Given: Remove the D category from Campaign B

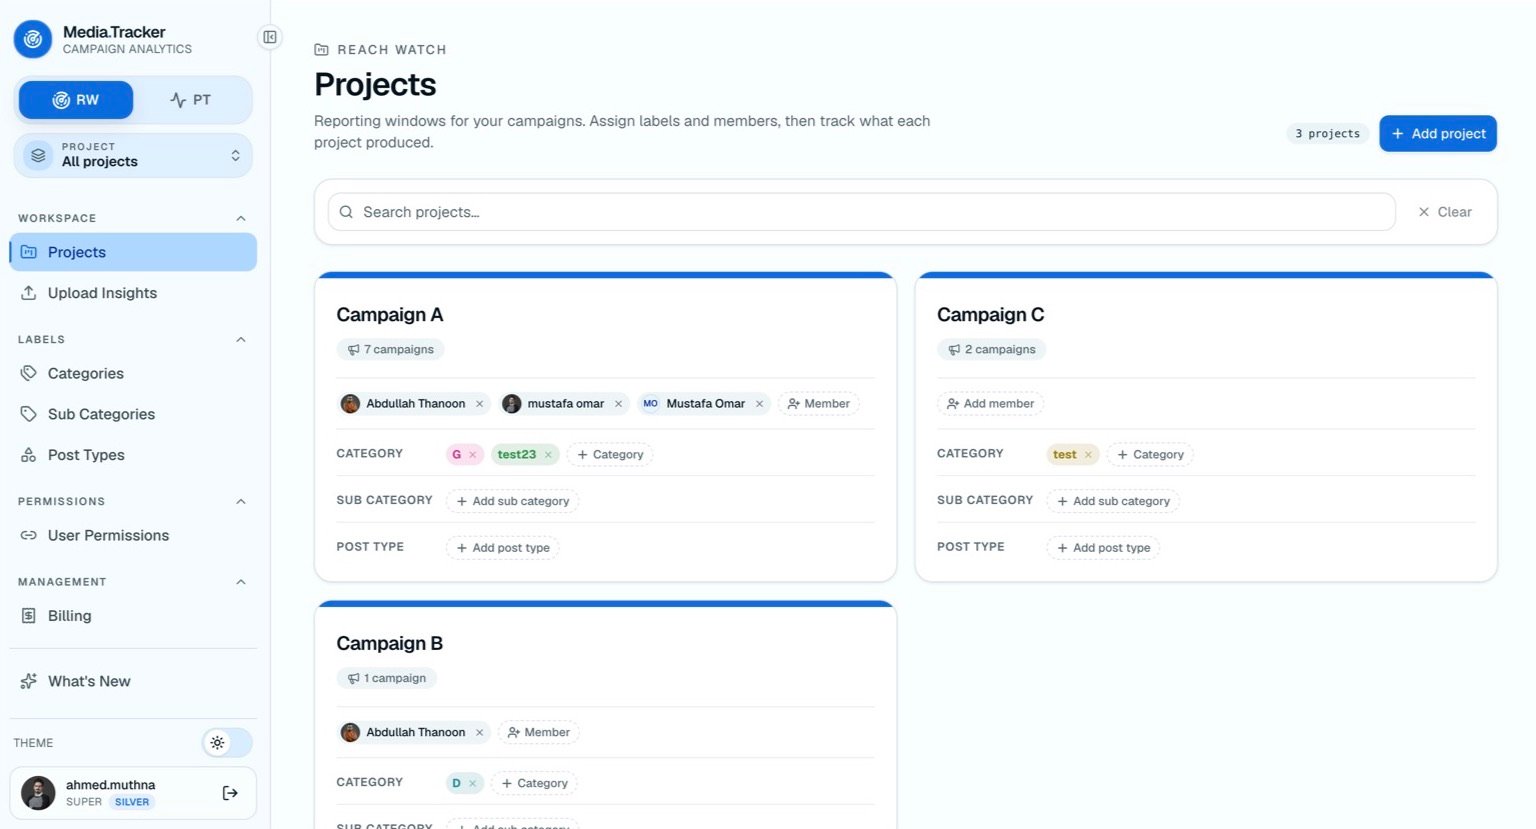Looking at the screenshot, I should [x=473, y=784].
